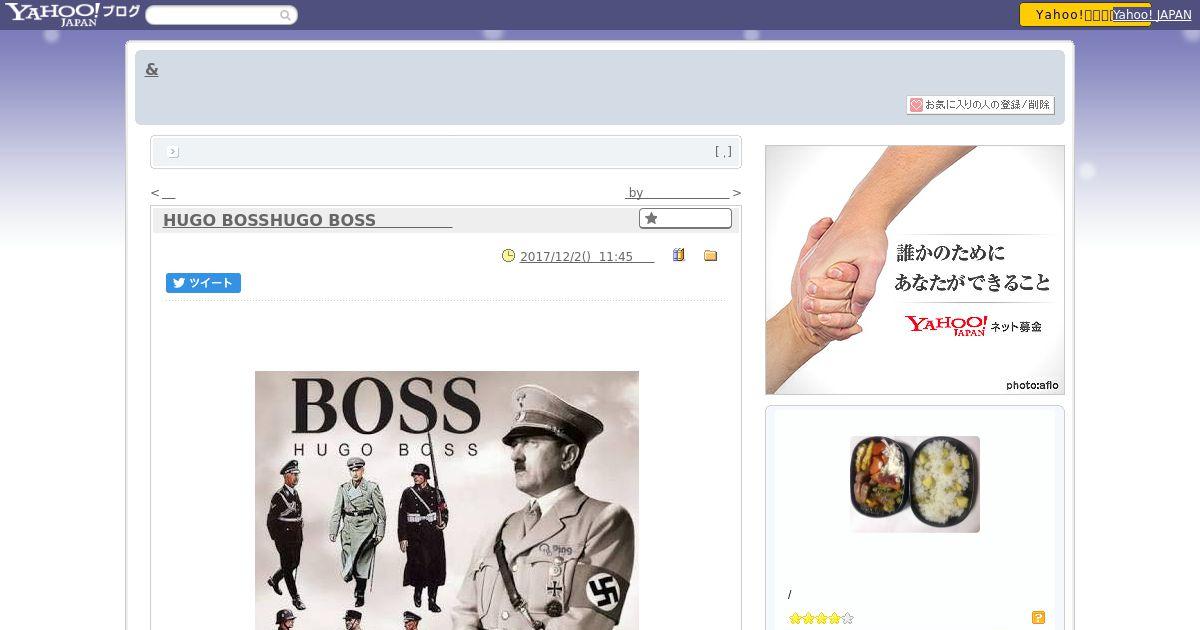
Task: Click the orange question mark help icon
Action: [1038, 618]
